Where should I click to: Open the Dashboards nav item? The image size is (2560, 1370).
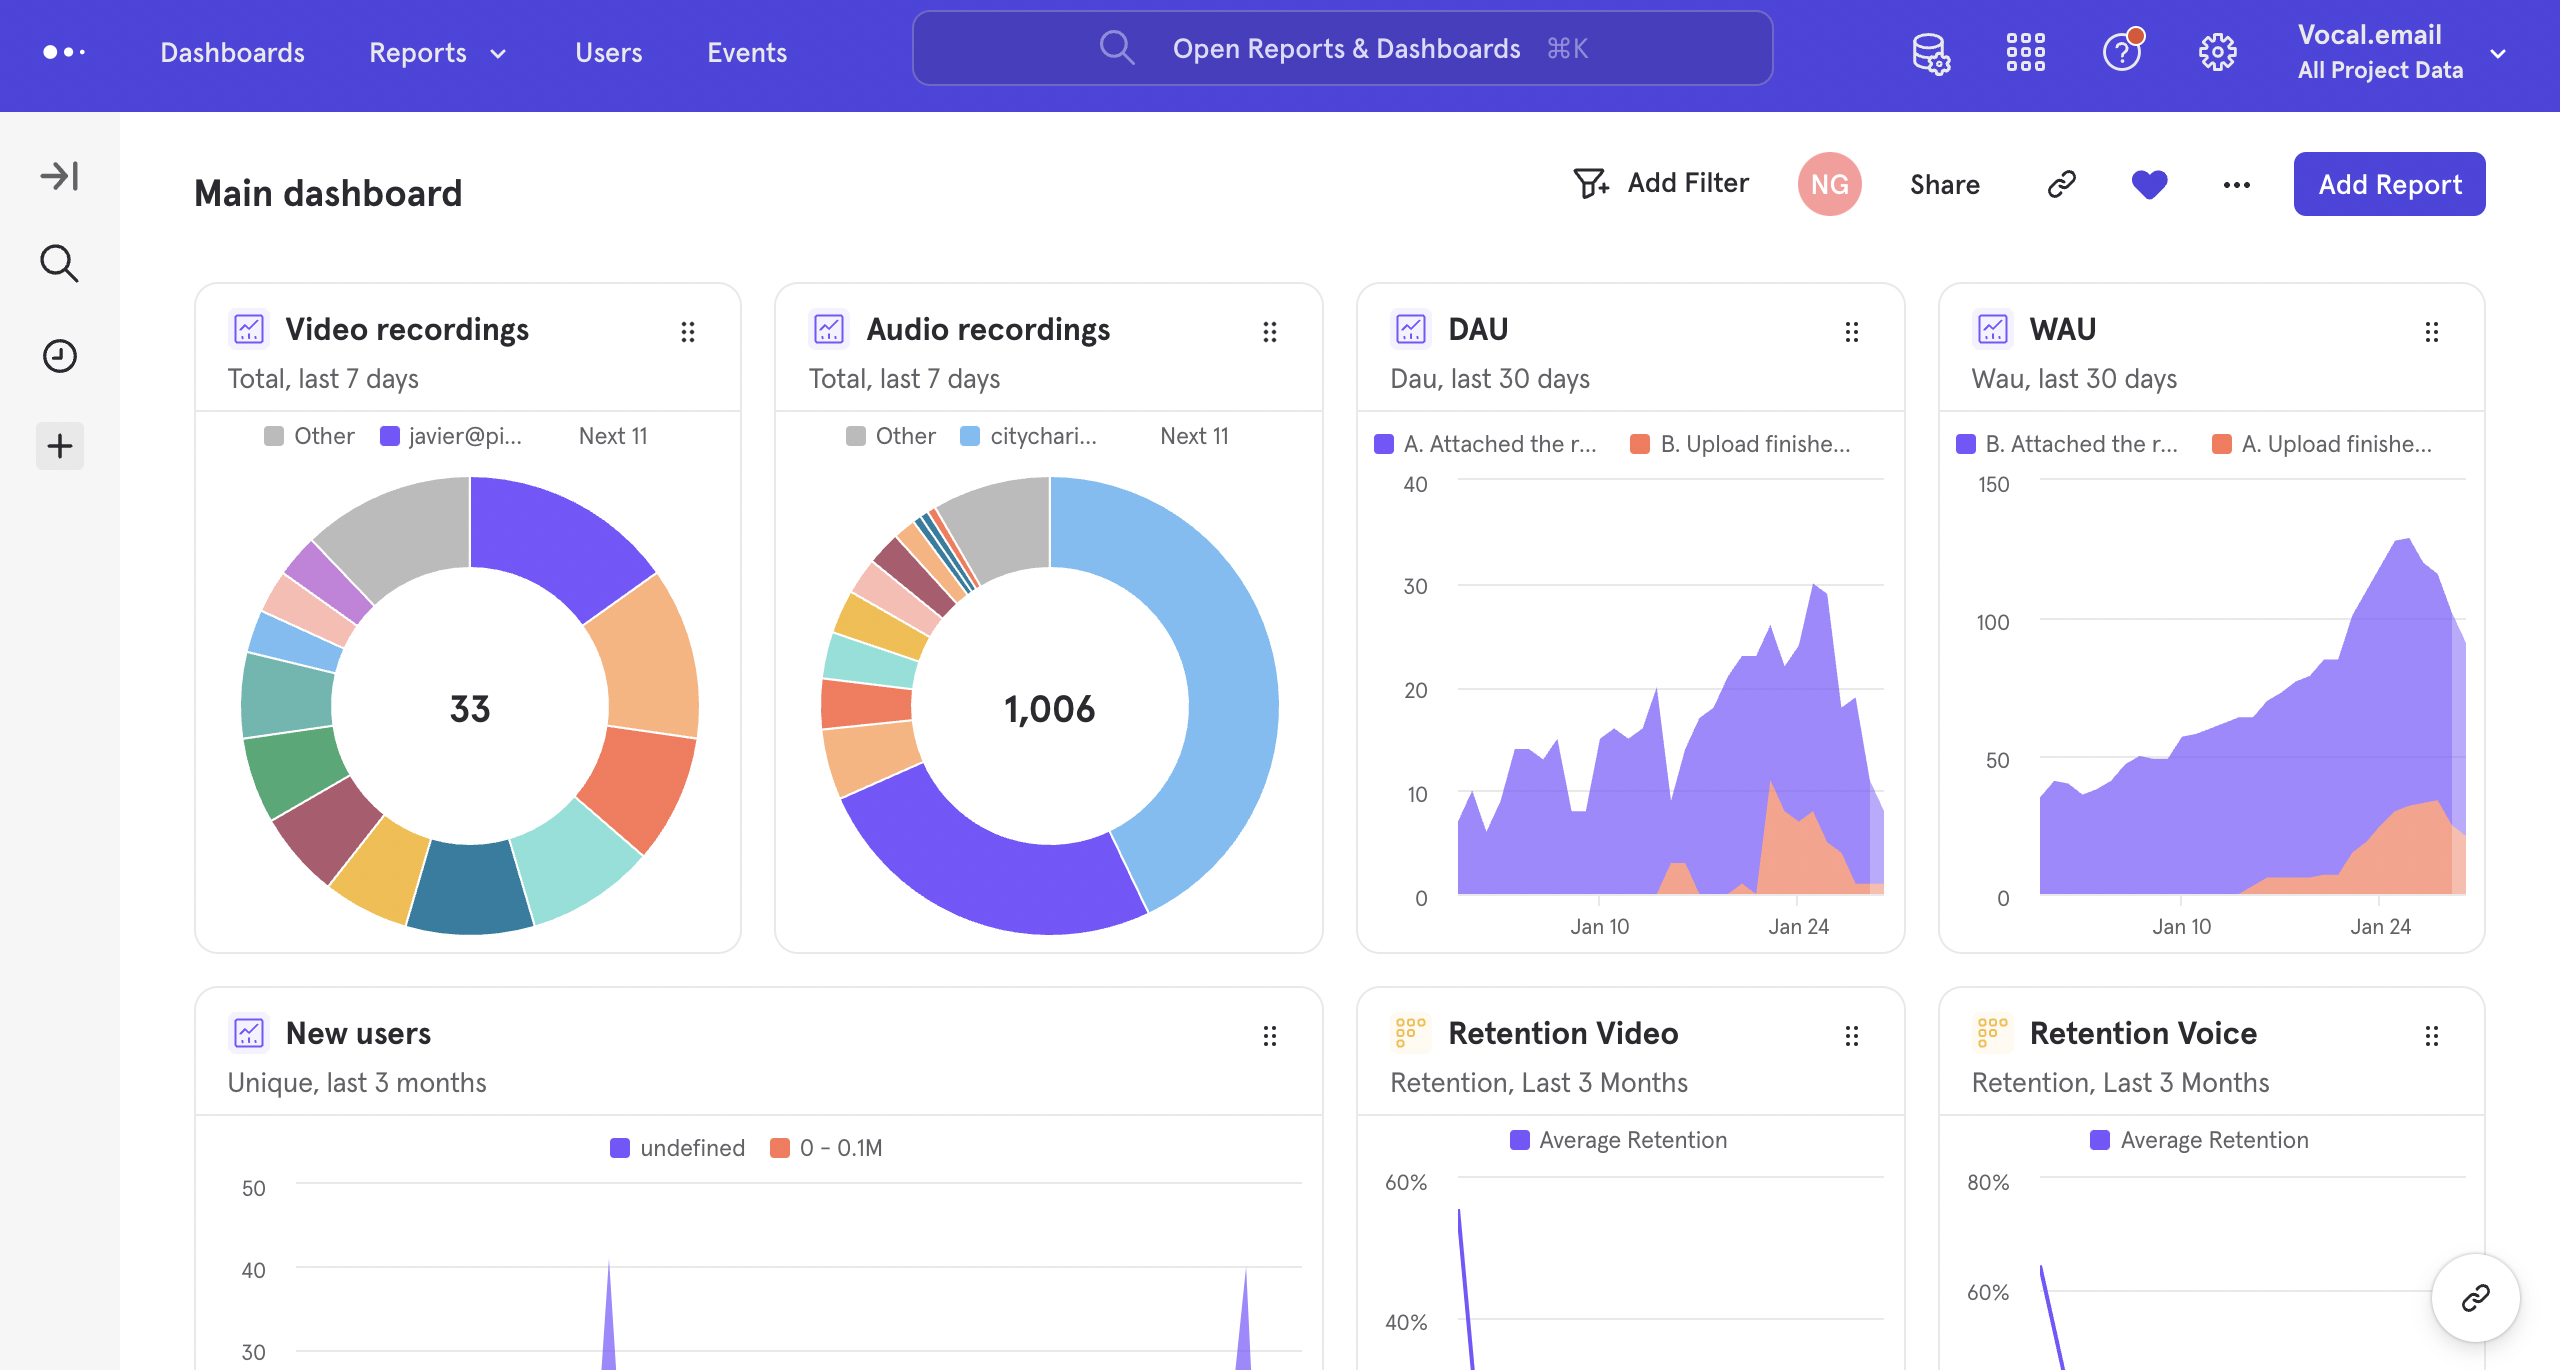coord(232,52)
